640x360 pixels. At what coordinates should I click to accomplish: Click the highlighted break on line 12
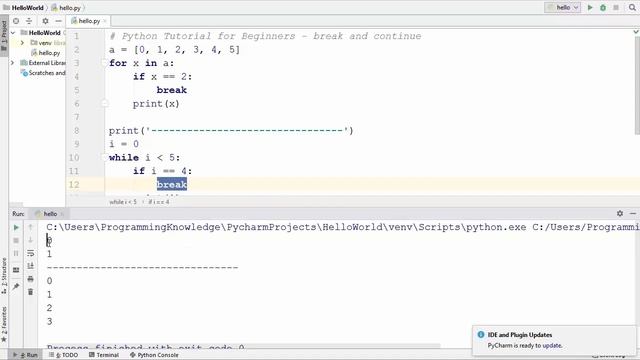pyautogui.click(x=172, y=184)
